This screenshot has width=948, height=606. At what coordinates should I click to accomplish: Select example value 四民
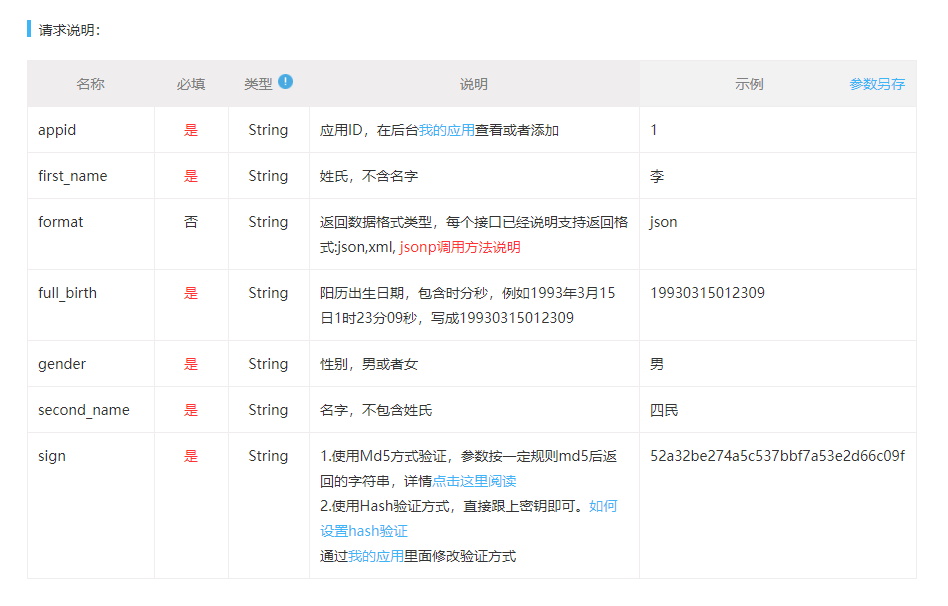click(x=664, y=410)
